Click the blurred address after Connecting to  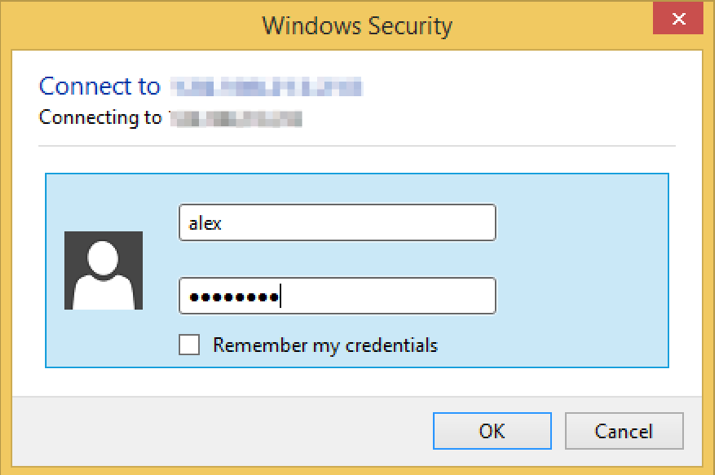235,118
